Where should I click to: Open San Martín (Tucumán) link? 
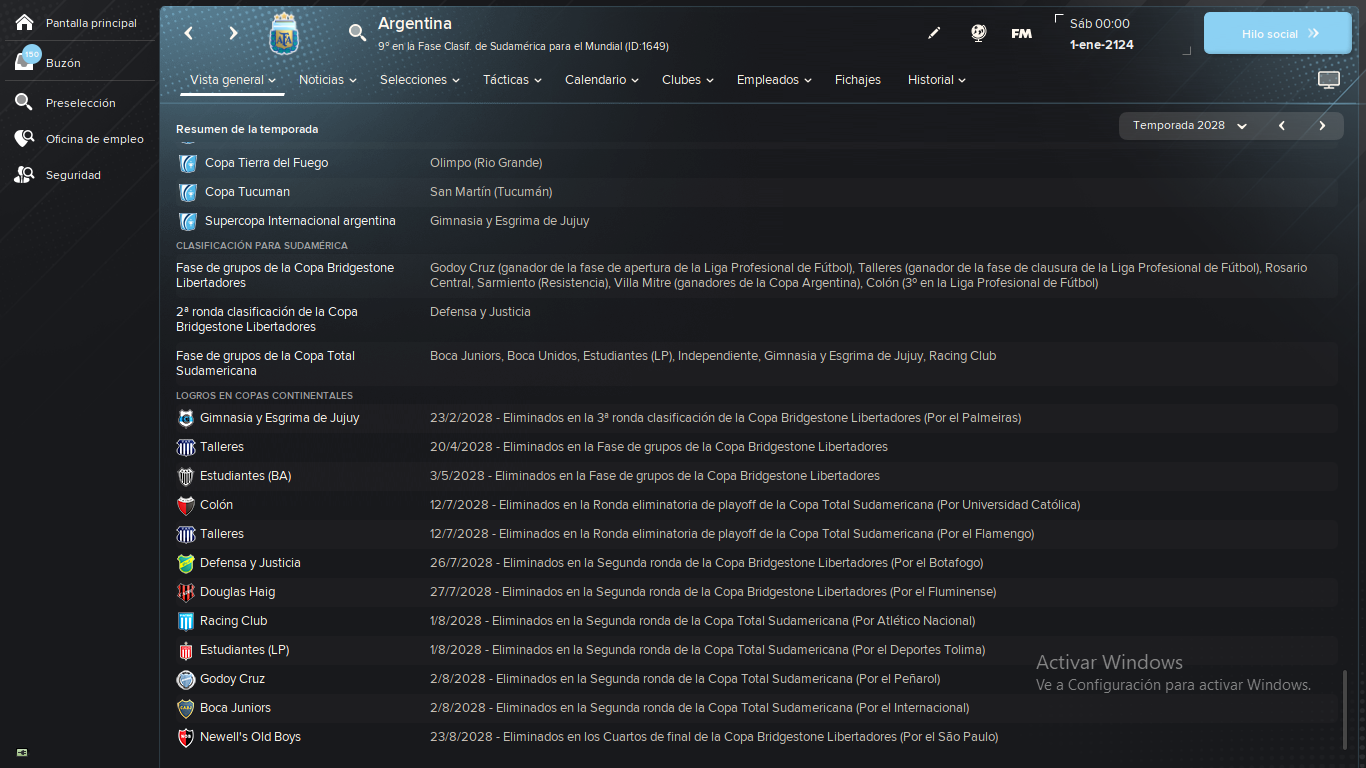pos(491,192)
